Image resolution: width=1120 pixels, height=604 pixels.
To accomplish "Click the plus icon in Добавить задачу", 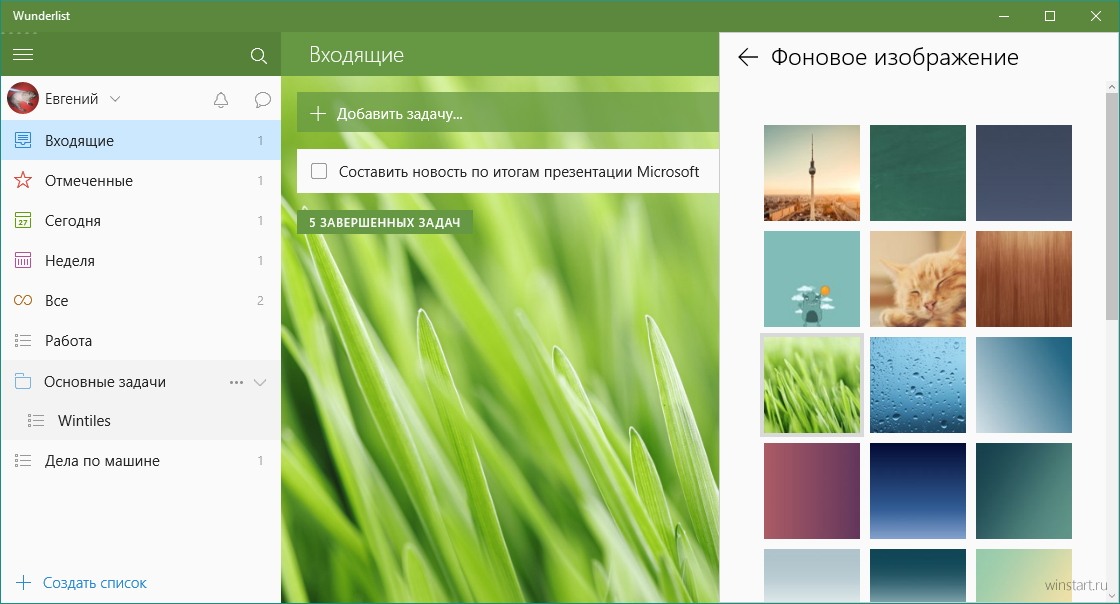I will (318, 114).
